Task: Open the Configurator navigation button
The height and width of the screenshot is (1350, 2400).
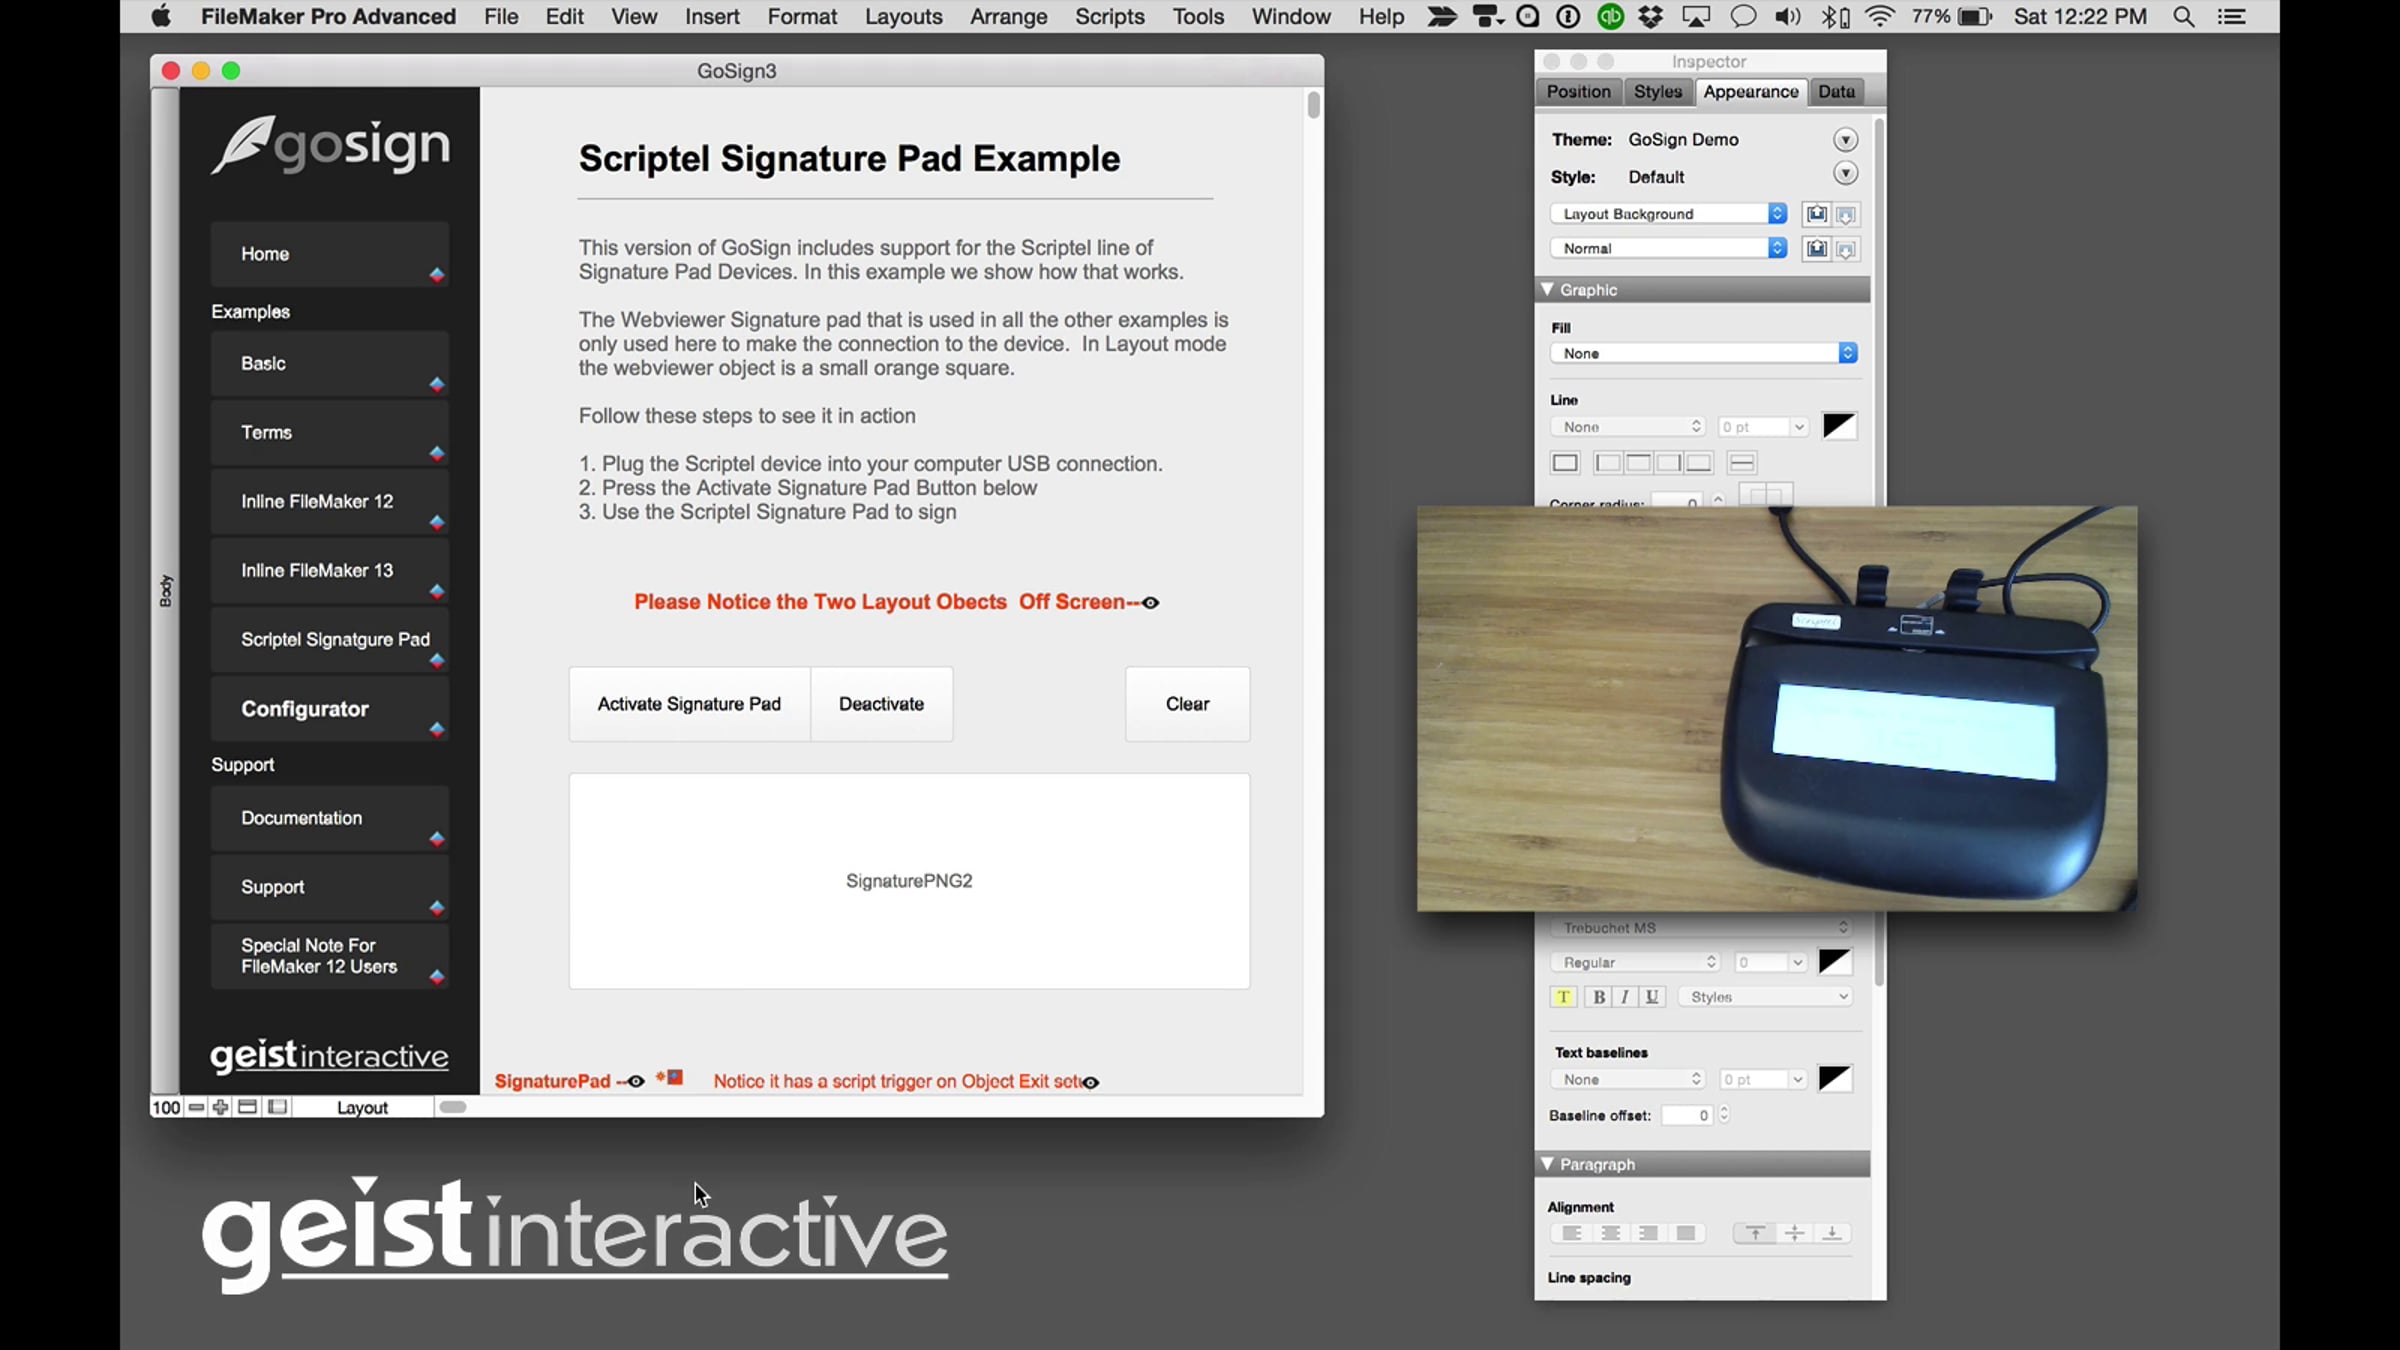Action: (329, 709)
